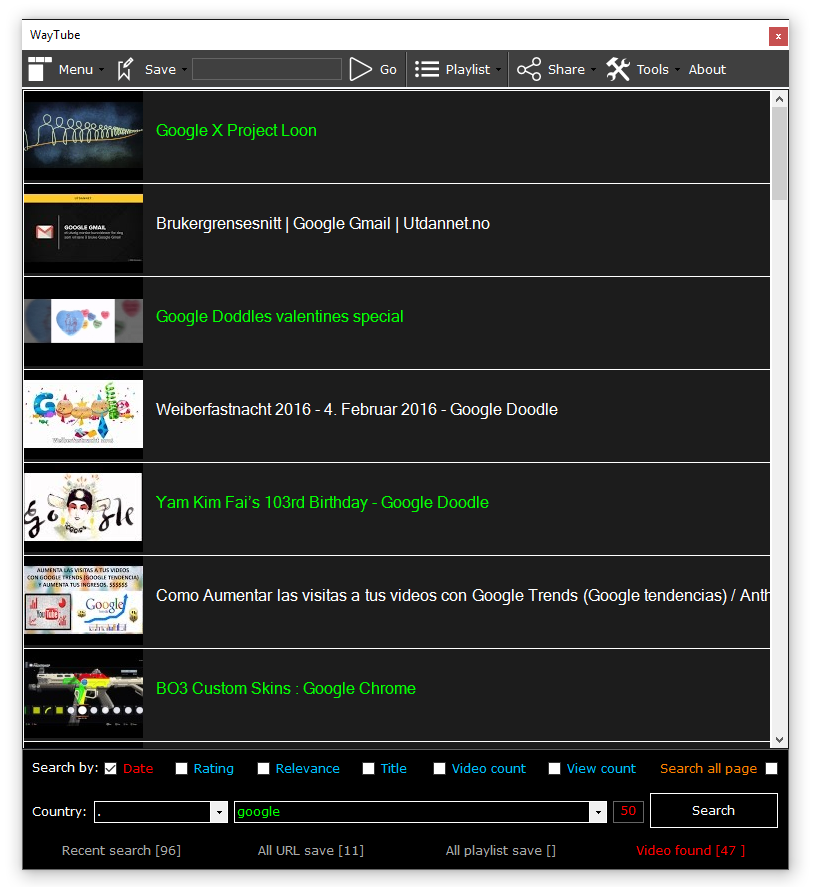Click the vertical scrollbar thumb
This screenshot has height=887, width=813.
point(780,153)
